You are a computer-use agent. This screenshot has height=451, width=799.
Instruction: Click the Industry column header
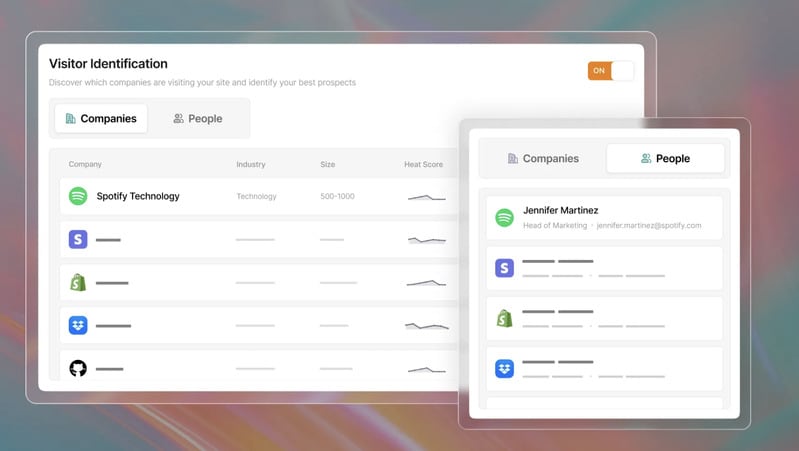pos(251,164)
